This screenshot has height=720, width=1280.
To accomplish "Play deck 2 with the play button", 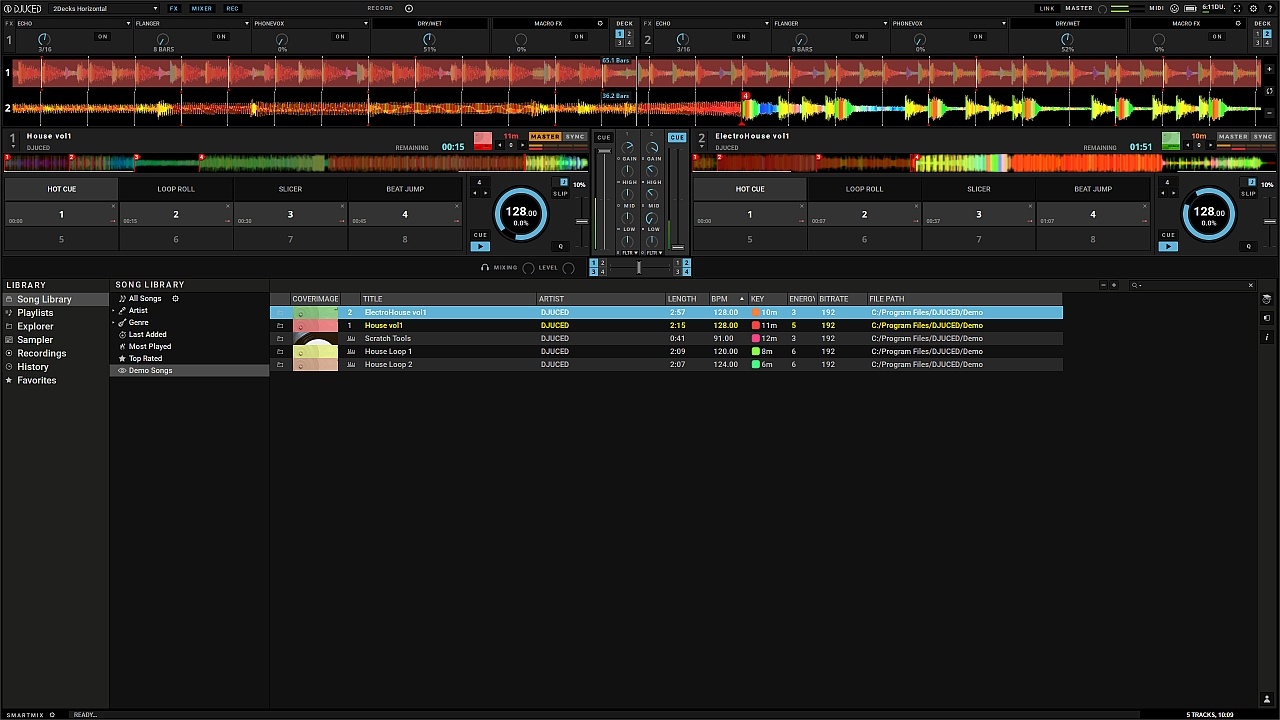I will click(x=1168, y=246).
